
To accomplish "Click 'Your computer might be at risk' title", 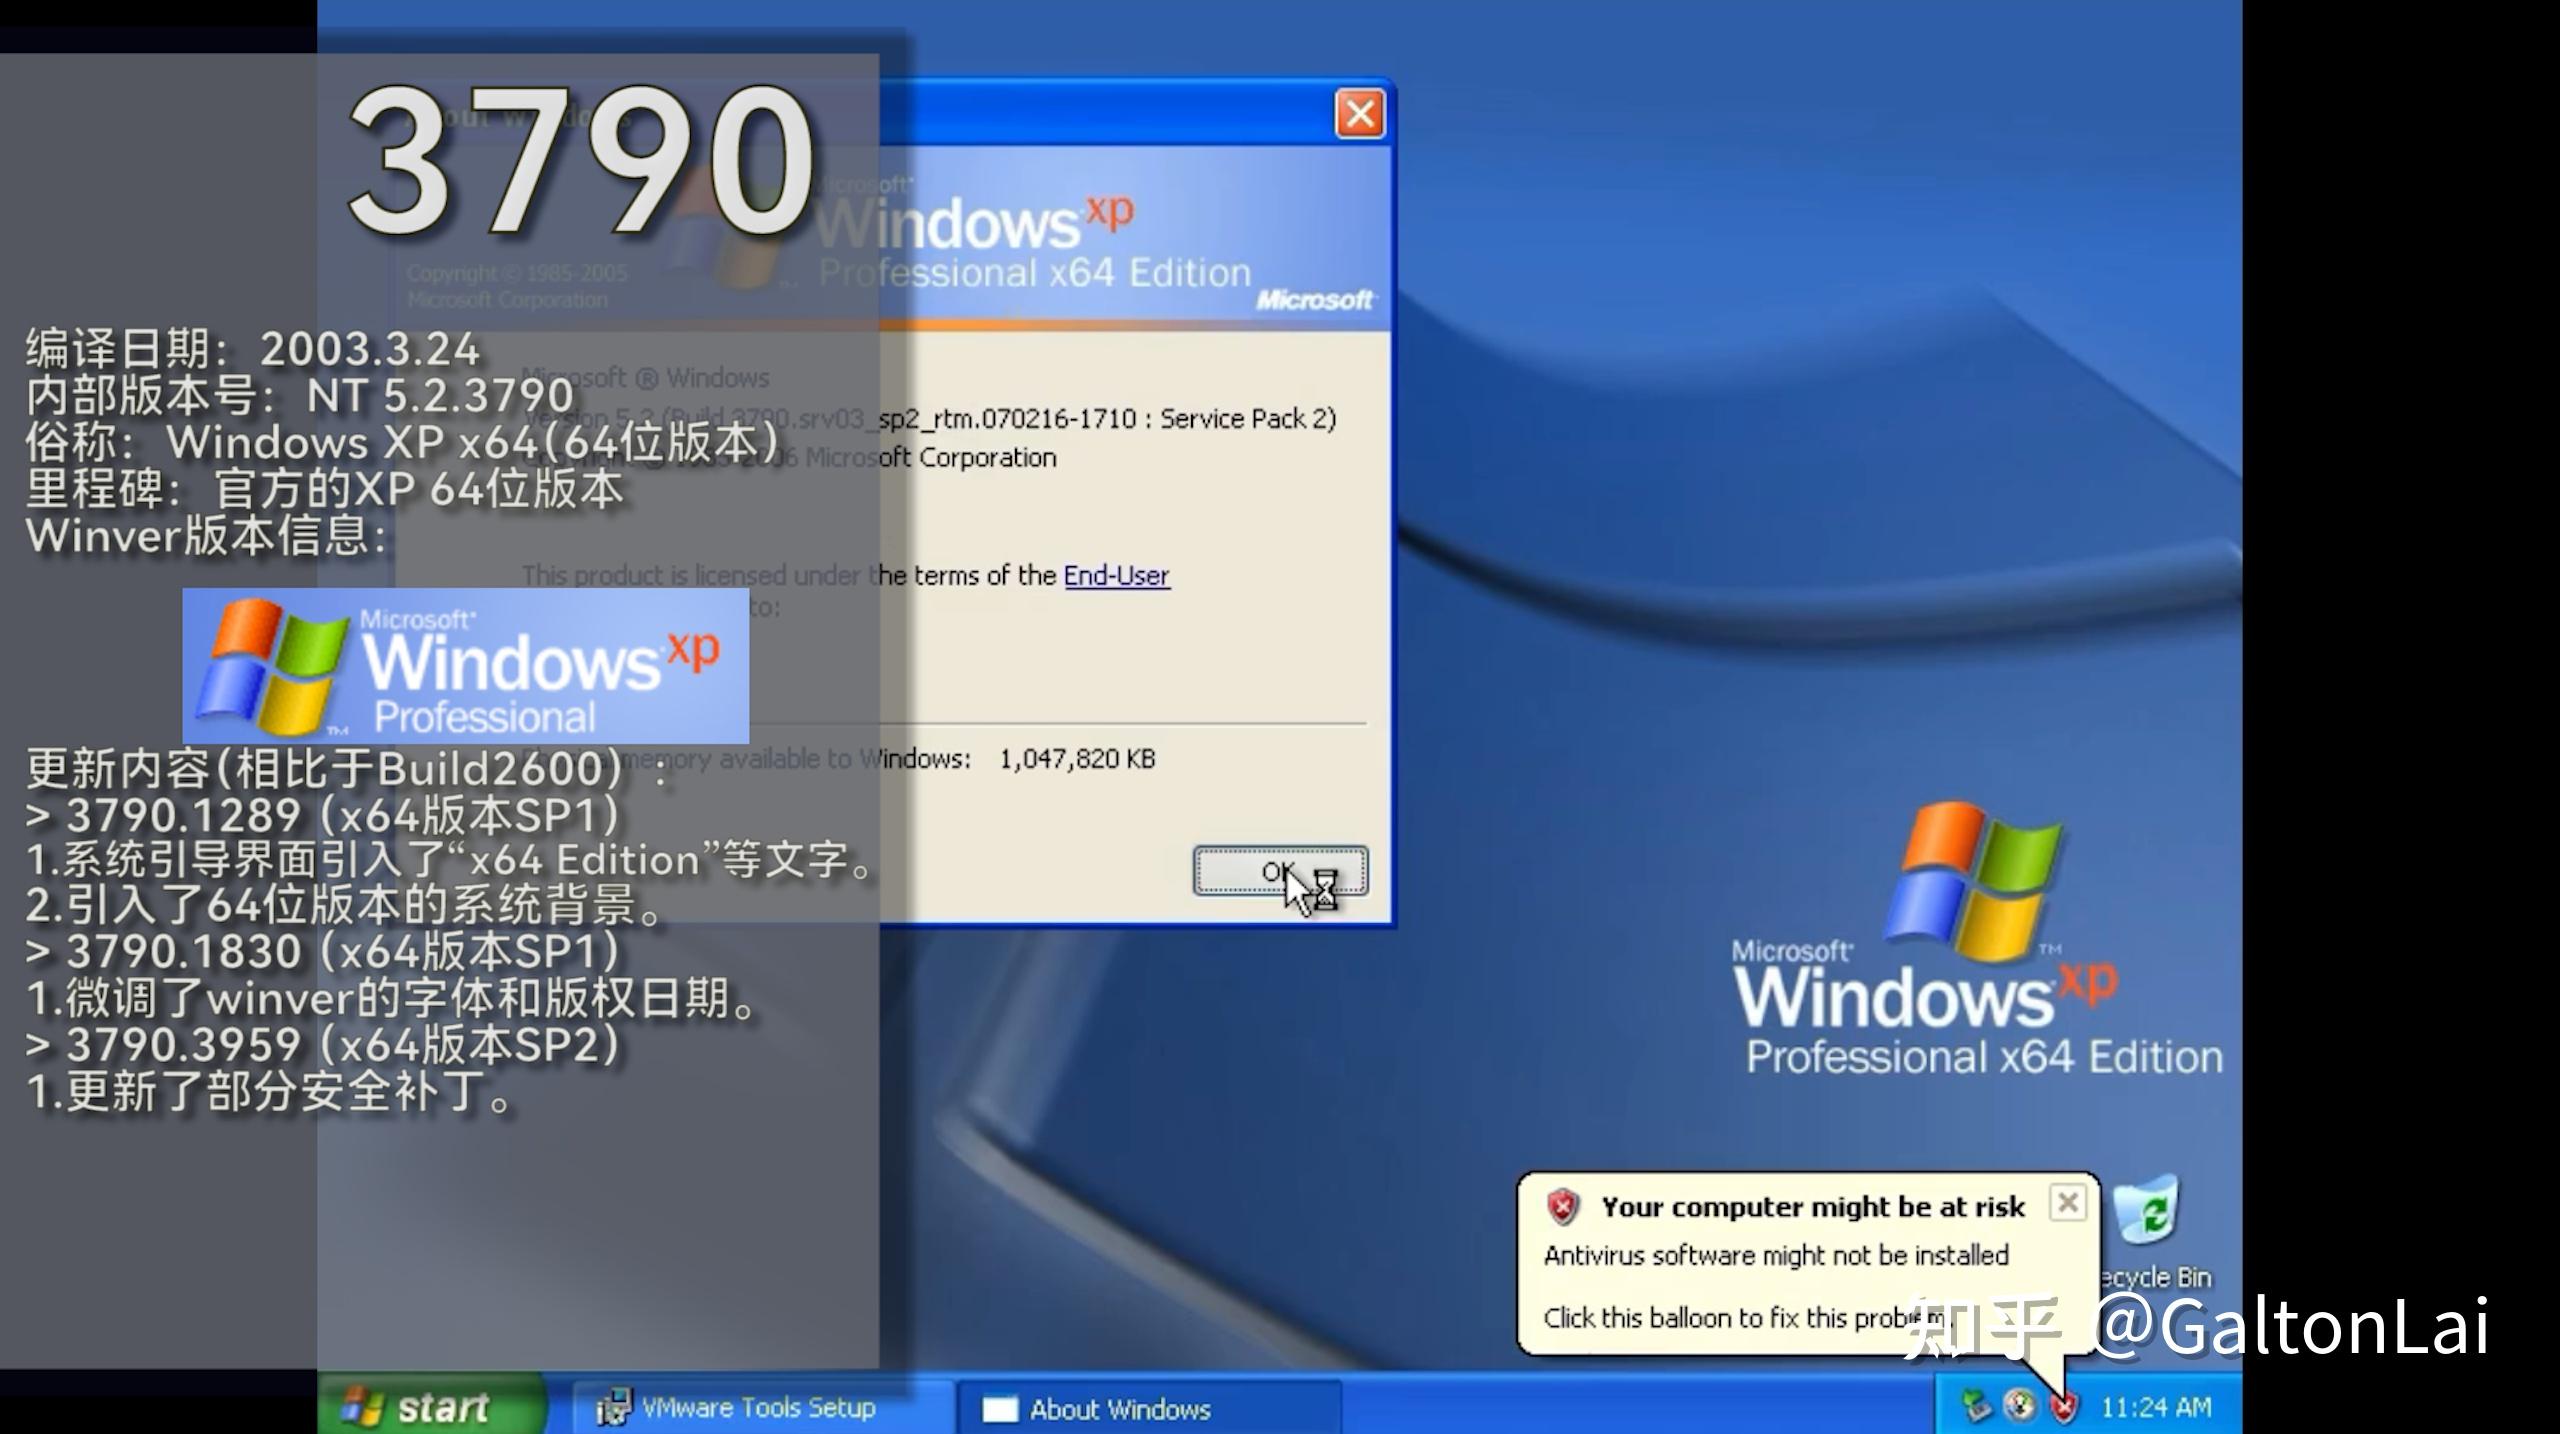I will tap(1812, 1207).
